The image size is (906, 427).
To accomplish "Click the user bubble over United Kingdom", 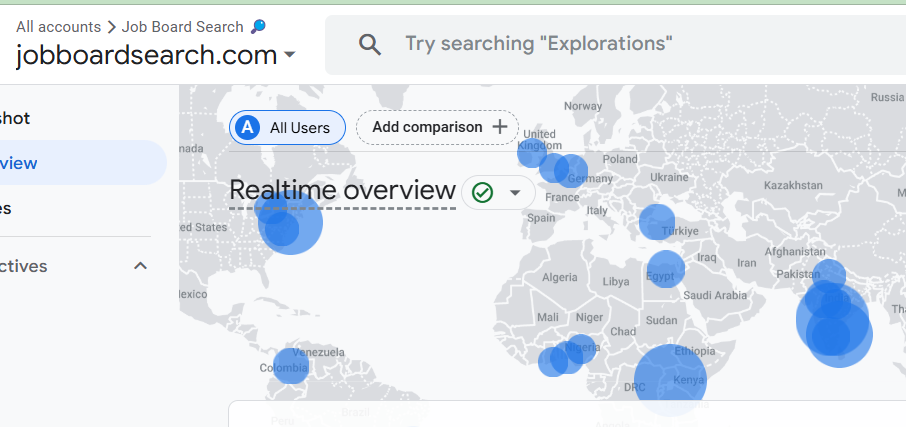I will coord(532,153).
